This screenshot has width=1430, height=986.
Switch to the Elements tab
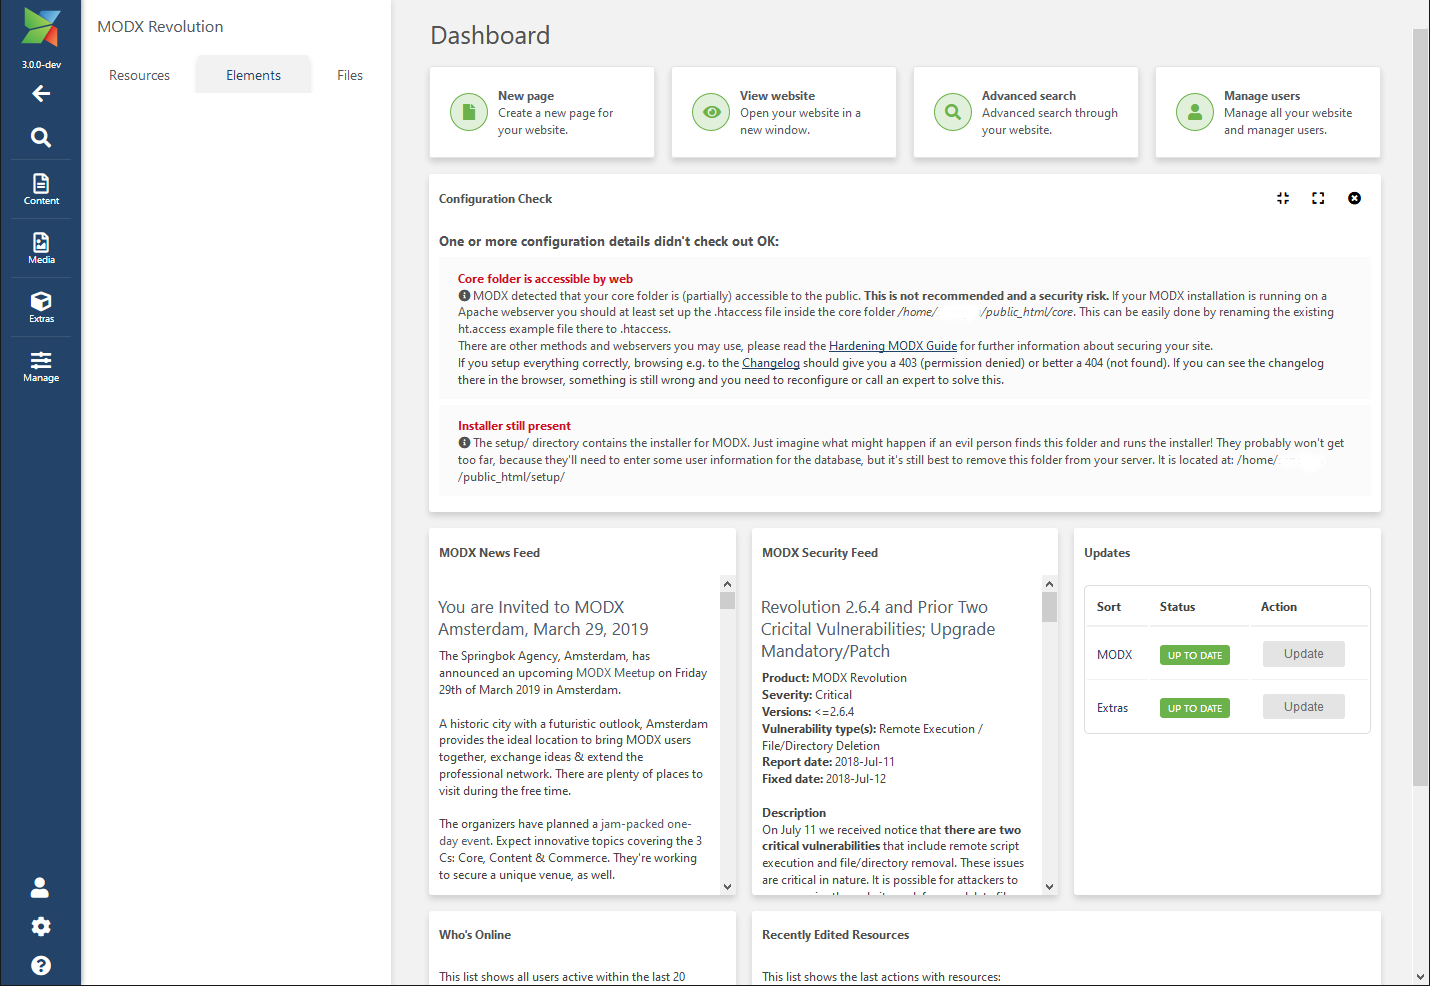point(253,75)
